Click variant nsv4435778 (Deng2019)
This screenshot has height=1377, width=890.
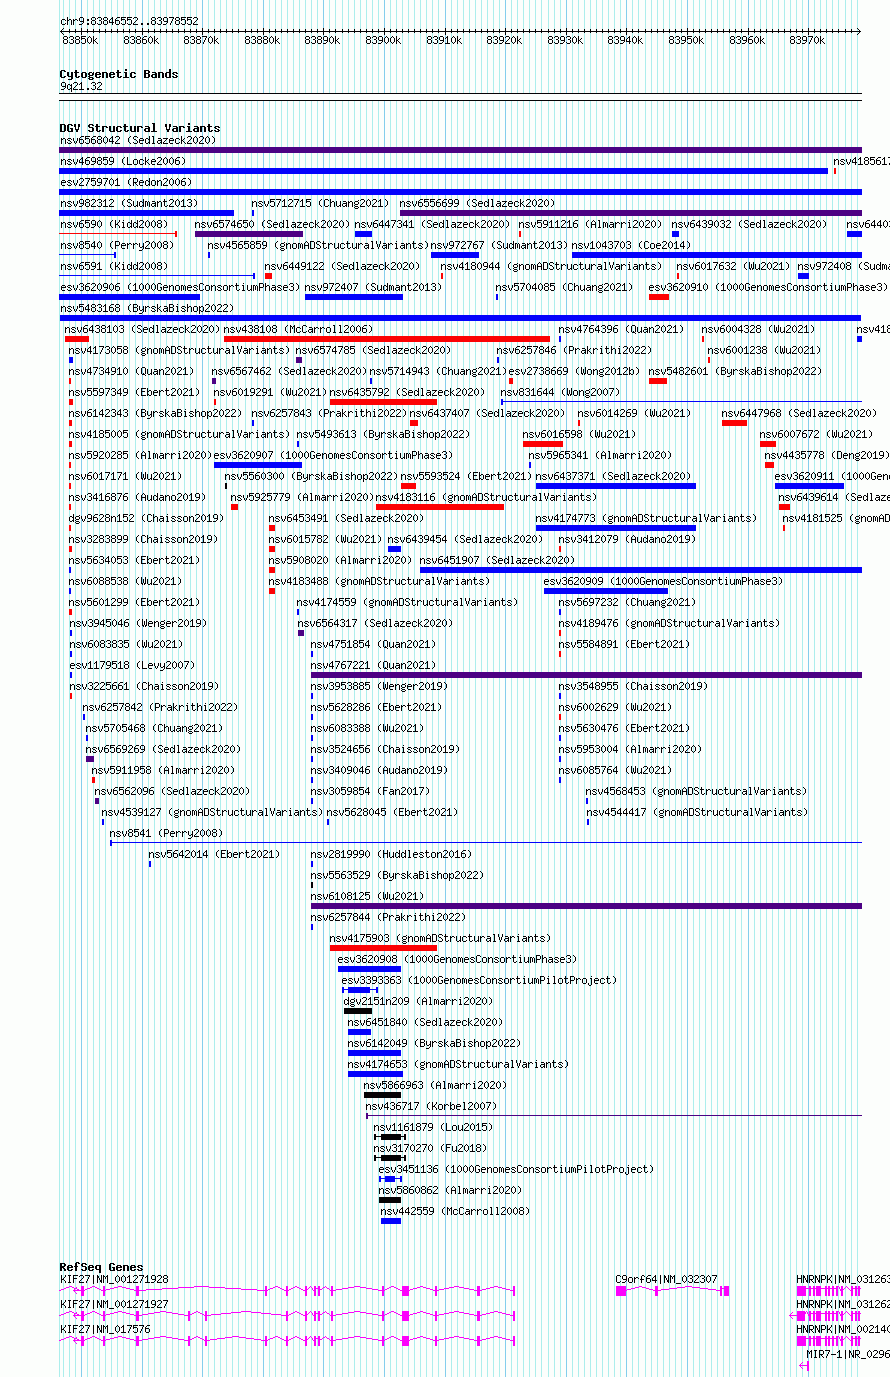point(826,455)
